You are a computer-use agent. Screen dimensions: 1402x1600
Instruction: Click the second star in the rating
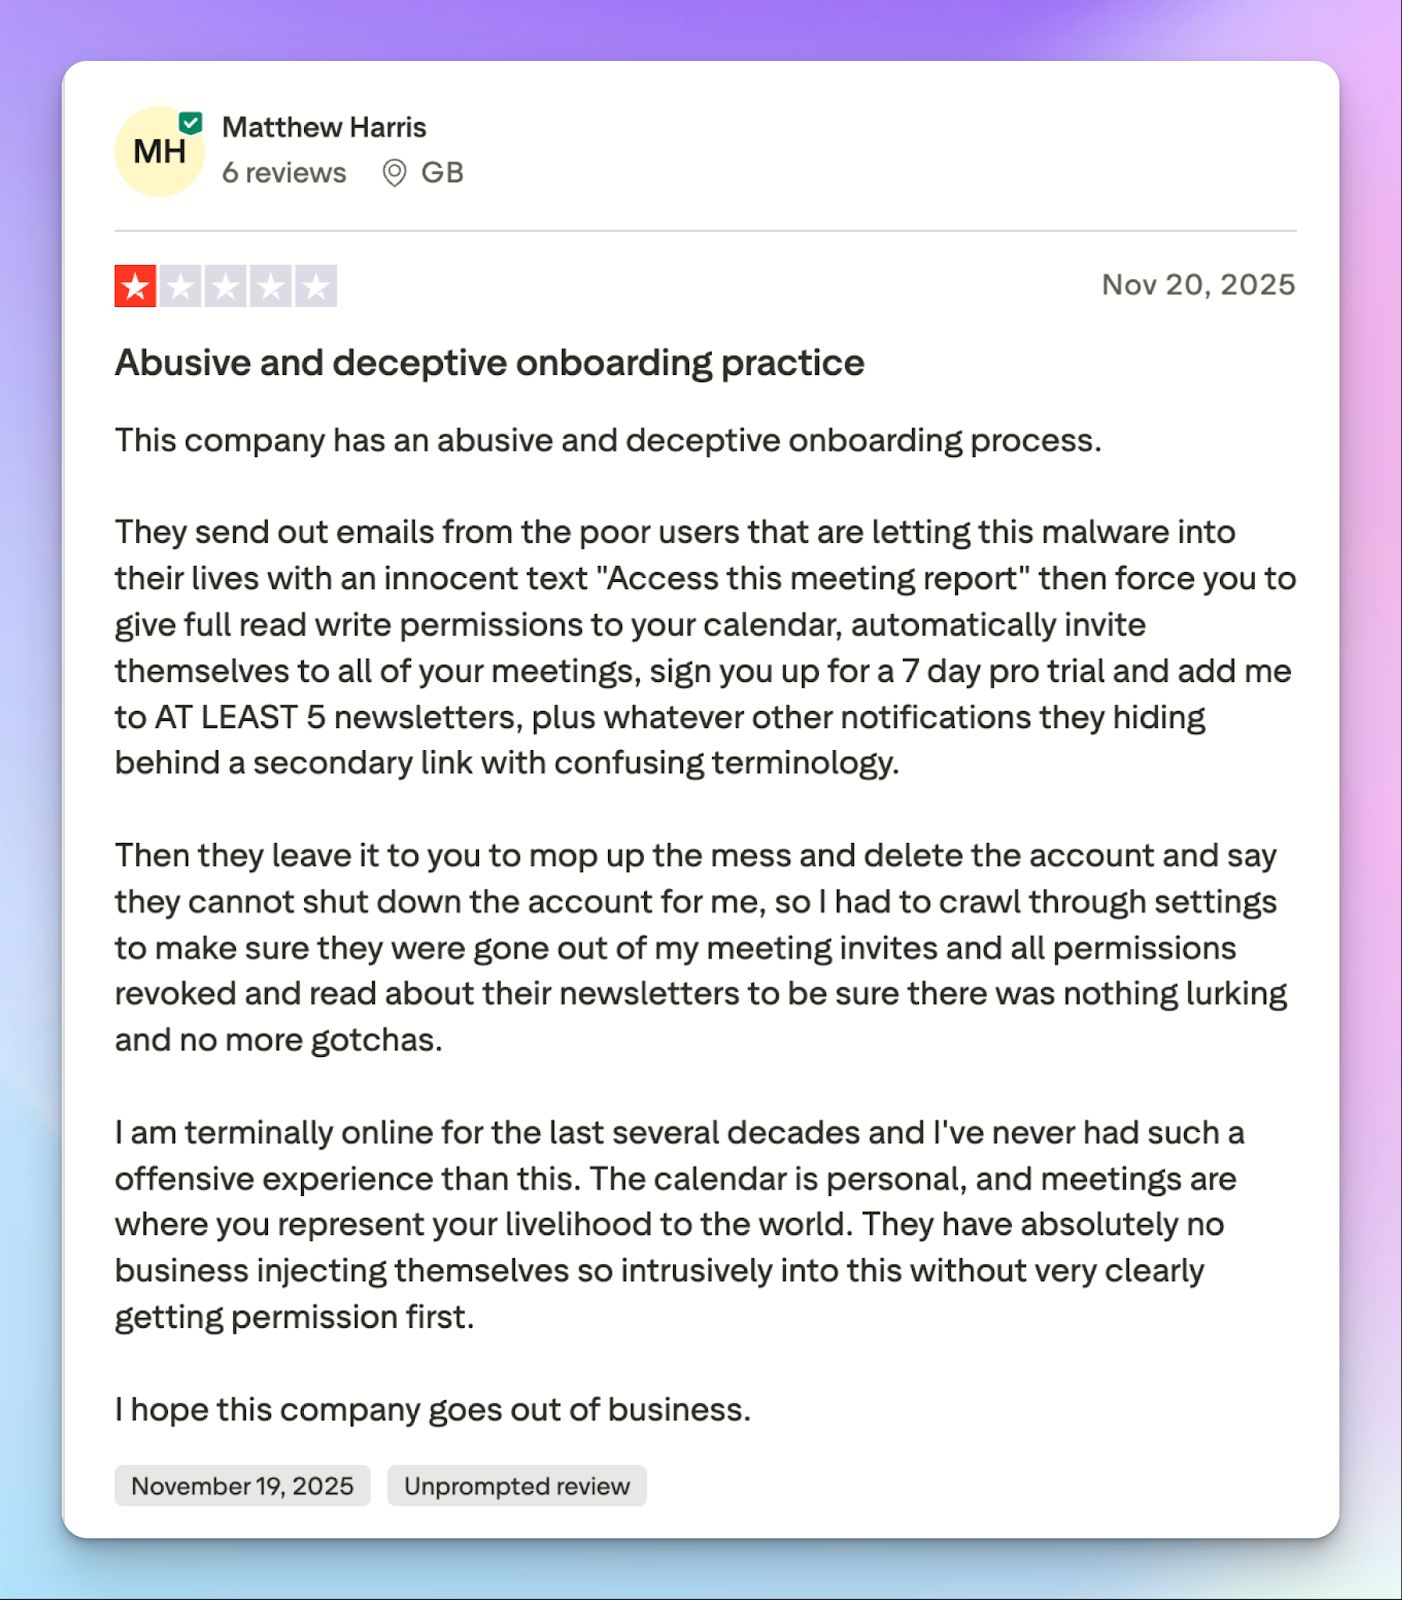(181, 286)
